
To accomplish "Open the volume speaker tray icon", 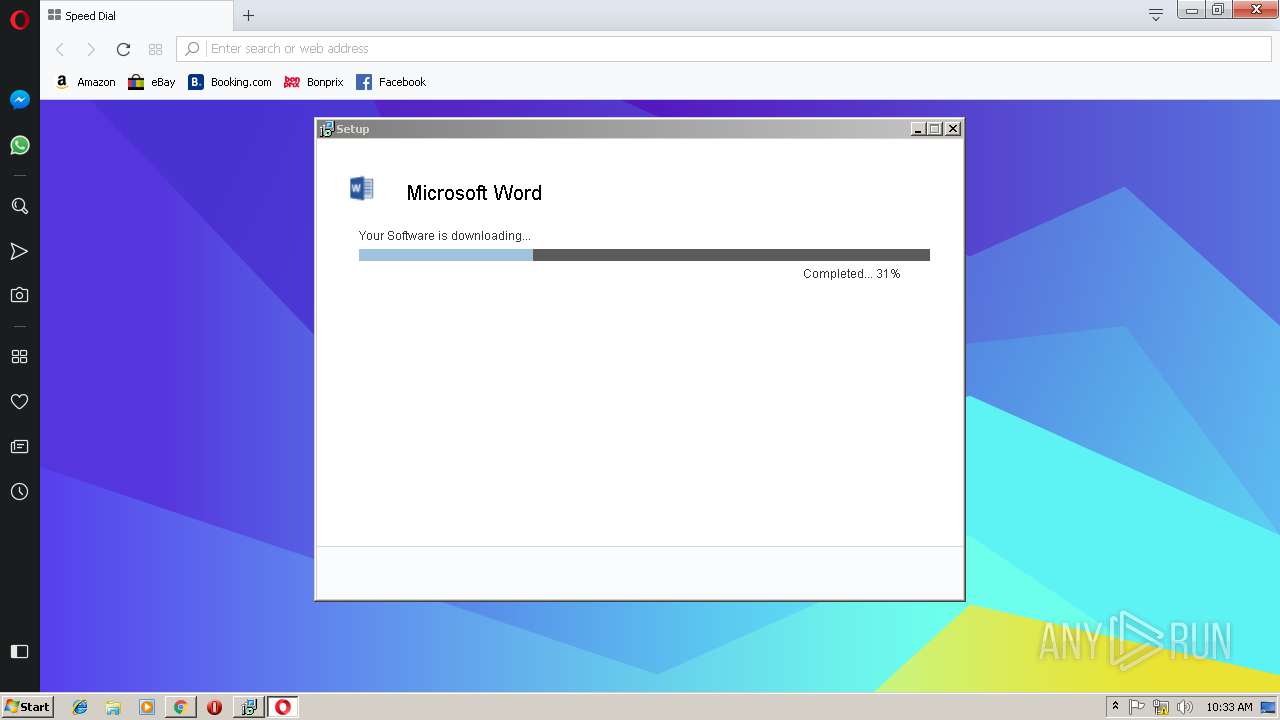I will [x=1185, y=707].
